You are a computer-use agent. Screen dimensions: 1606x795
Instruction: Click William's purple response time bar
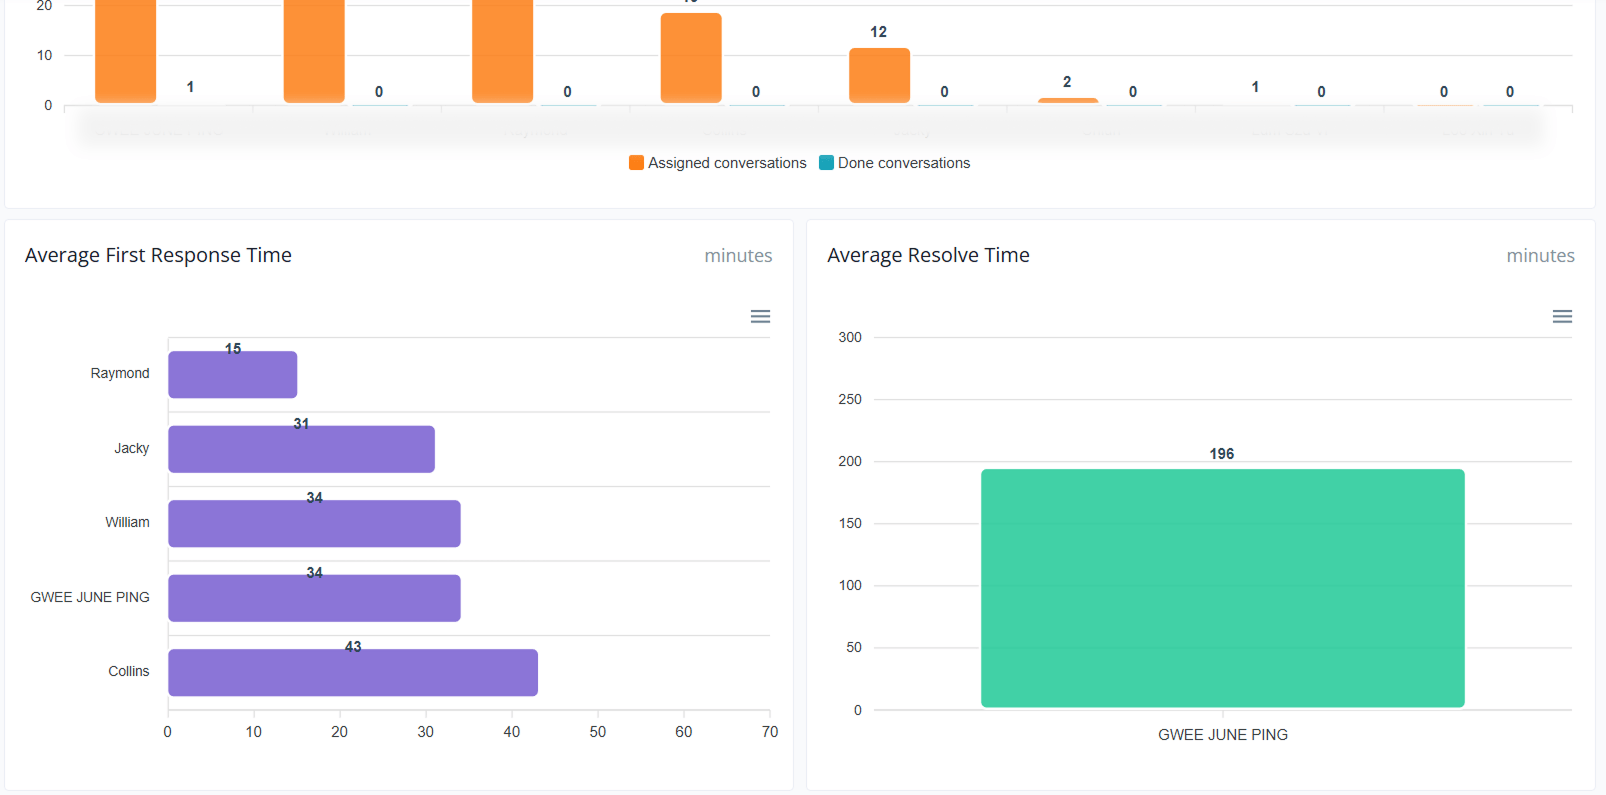coord(314,524)
